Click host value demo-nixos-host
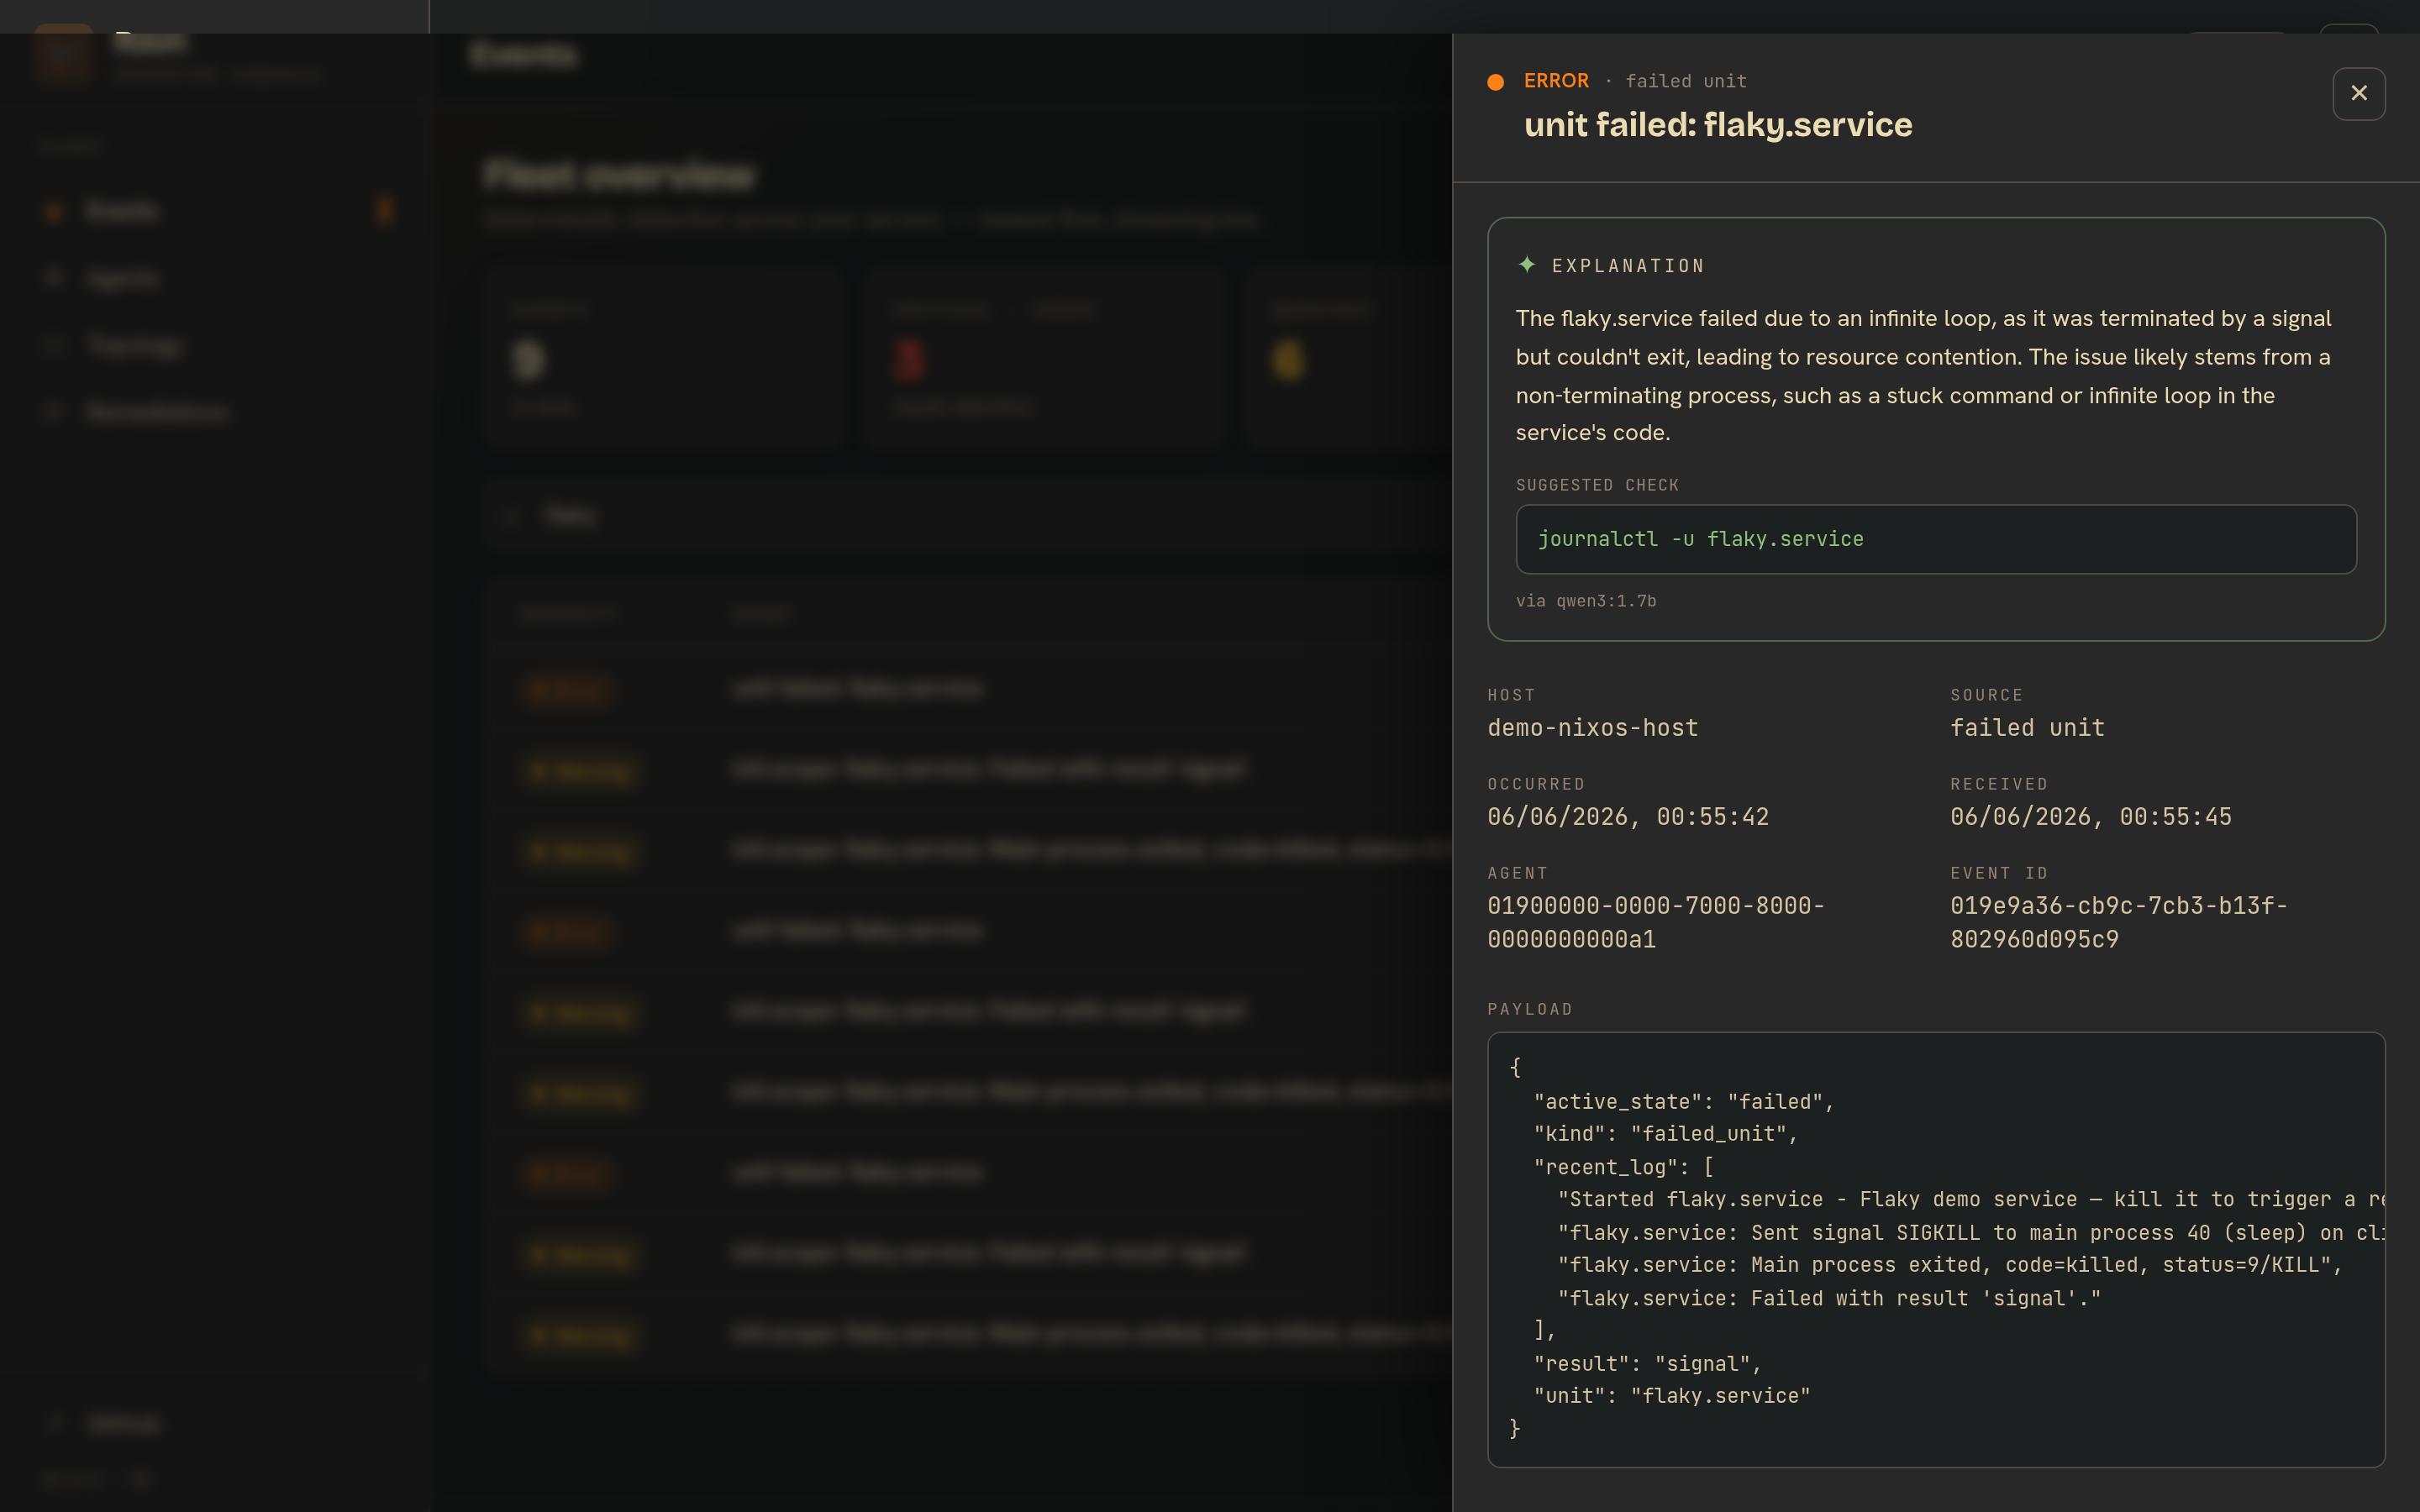The height and width of the screenshot is (1512, 2420). 1592,728
